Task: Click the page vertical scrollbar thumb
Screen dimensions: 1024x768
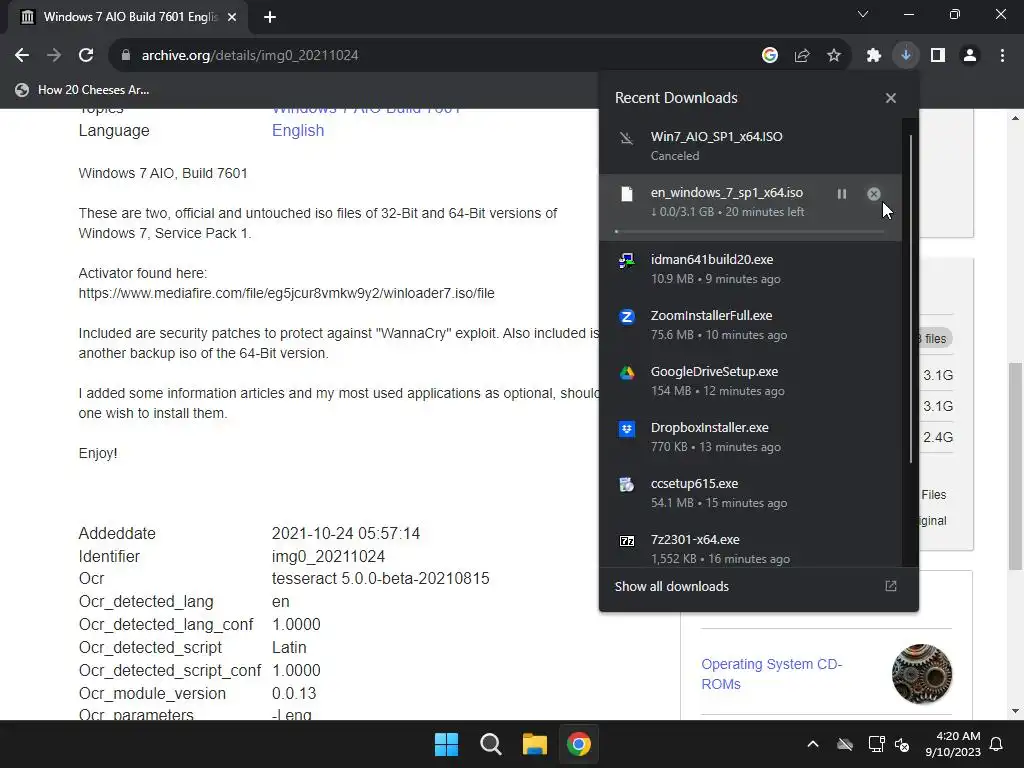Action: click(x=1015, y=466)
